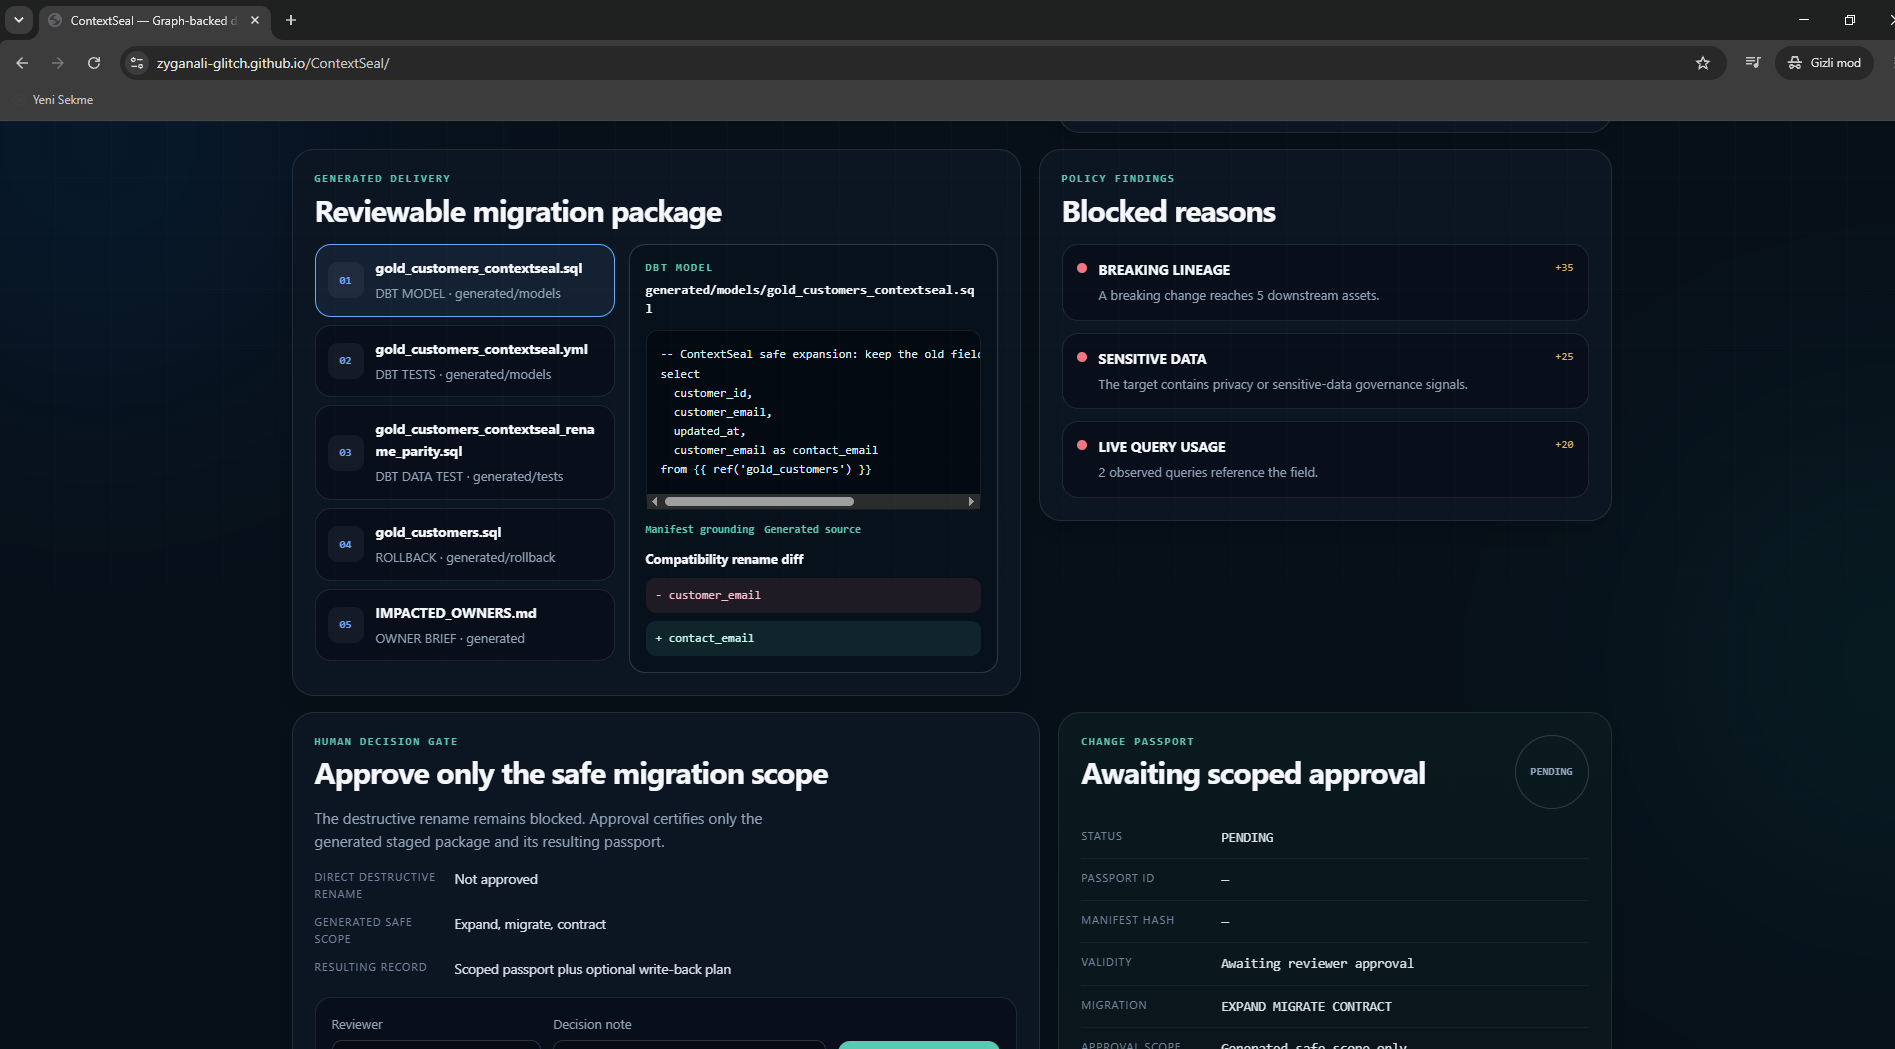1895x1049 pixels.
Task: Click Expand, migrate, contract scope value
Action: [x=530, y=925]
